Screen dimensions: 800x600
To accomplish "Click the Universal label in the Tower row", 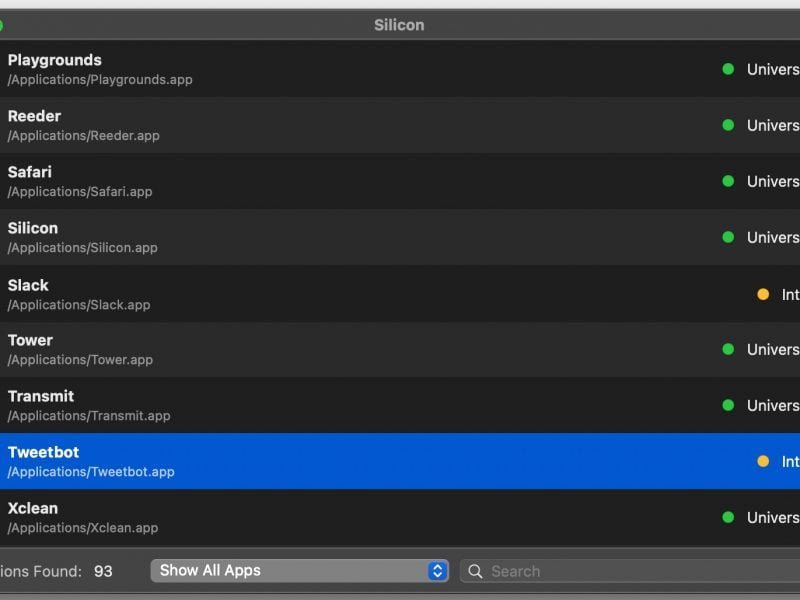I will click(x=773, y=349).
